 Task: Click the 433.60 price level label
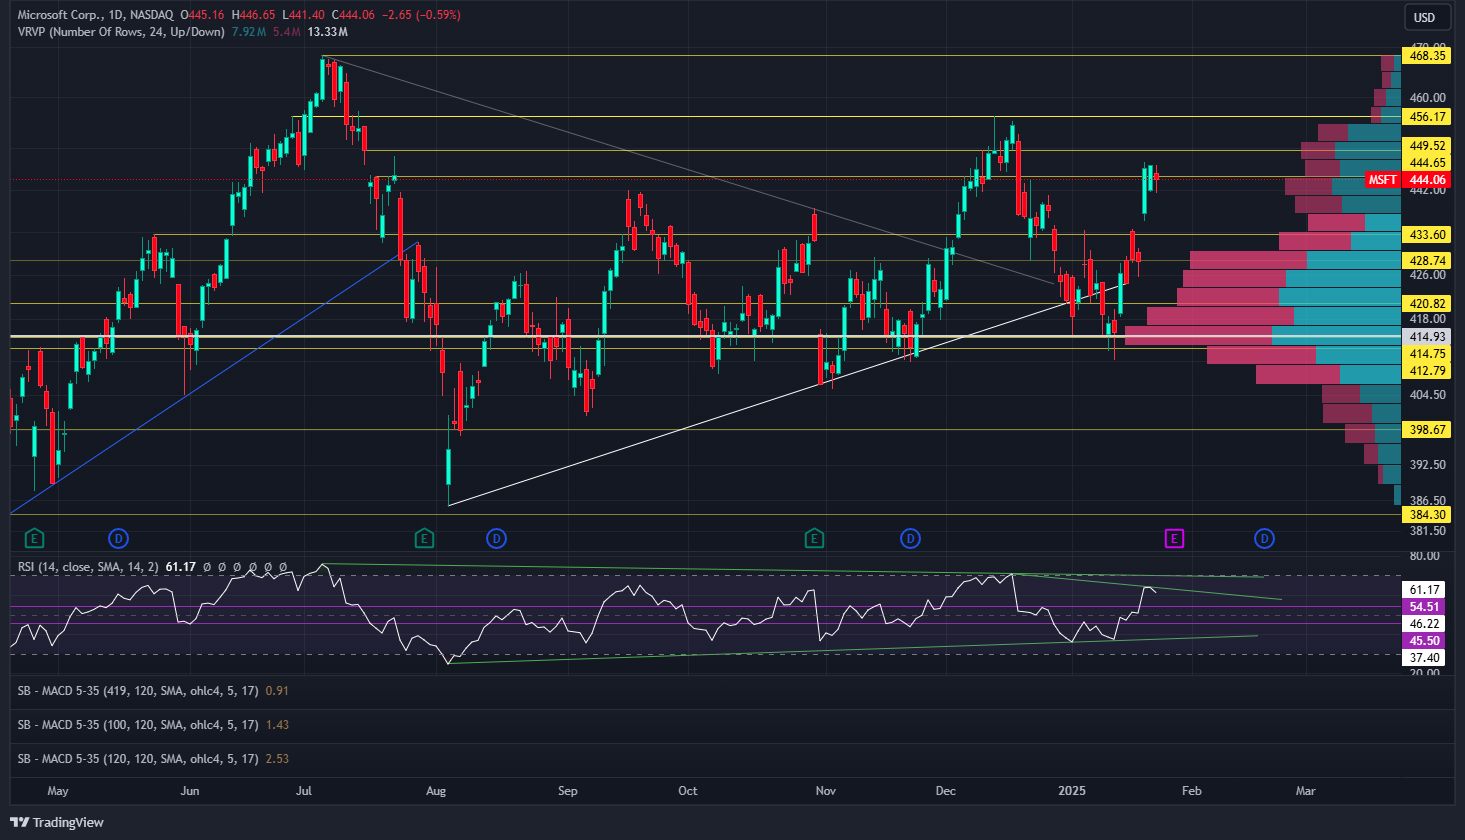point(1427,235)
